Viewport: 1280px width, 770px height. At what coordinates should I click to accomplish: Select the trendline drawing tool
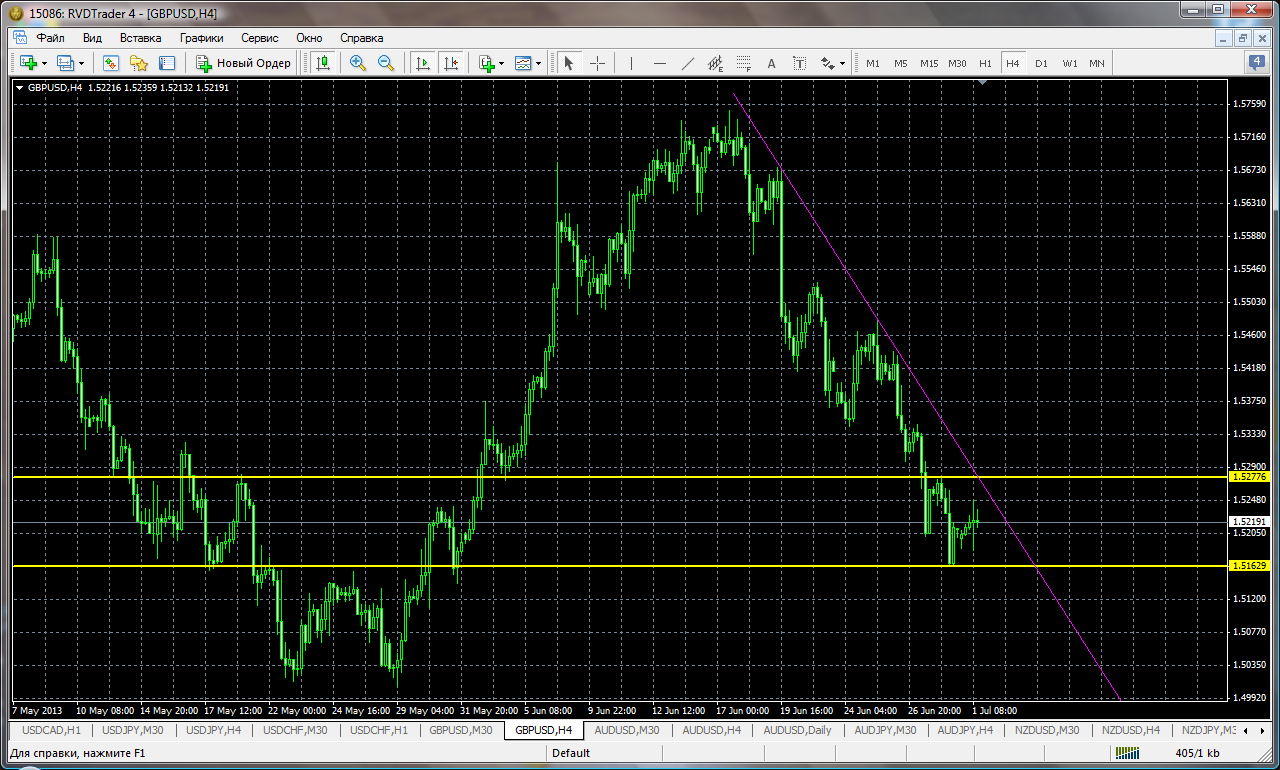coord(687,63)
